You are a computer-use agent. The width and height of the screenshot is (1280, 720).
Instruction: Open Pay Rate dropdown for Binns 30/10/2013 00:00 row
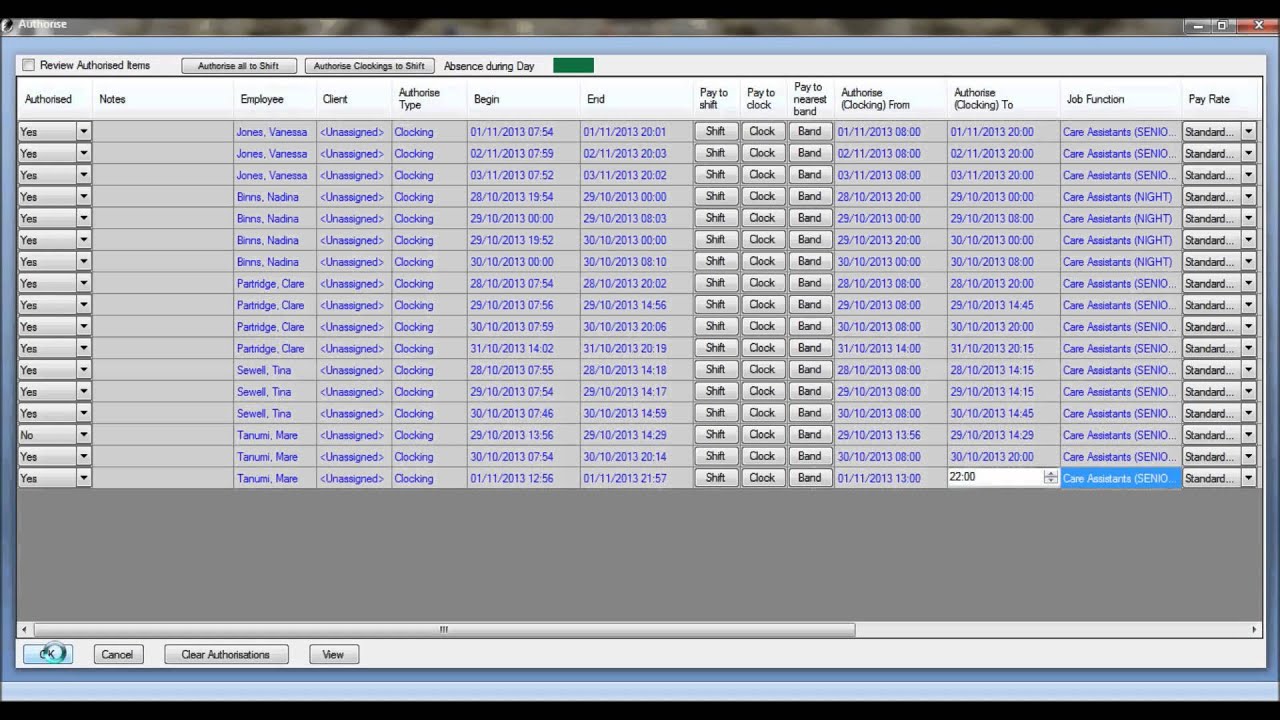(1248, 261)
